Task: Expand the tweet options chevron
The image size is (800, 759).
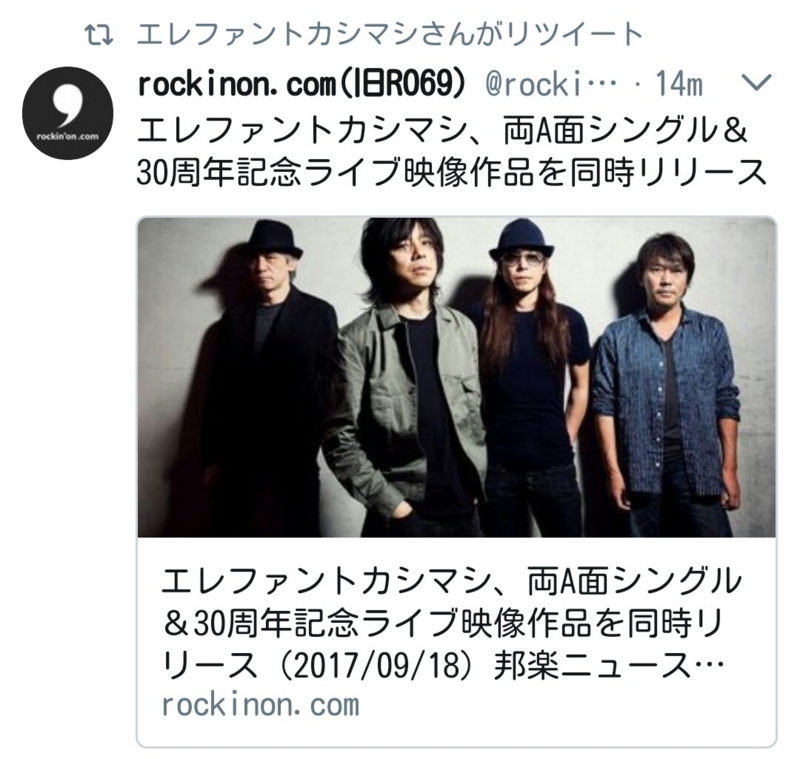Action: pos(757,83)
